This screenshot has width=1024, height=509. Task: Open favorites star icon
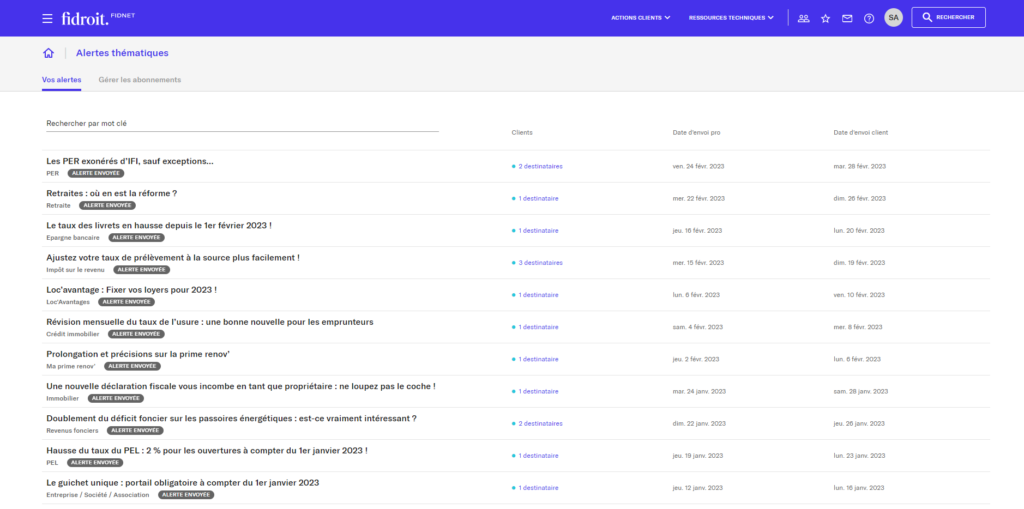pyautogui.click(x=825, y=18)
